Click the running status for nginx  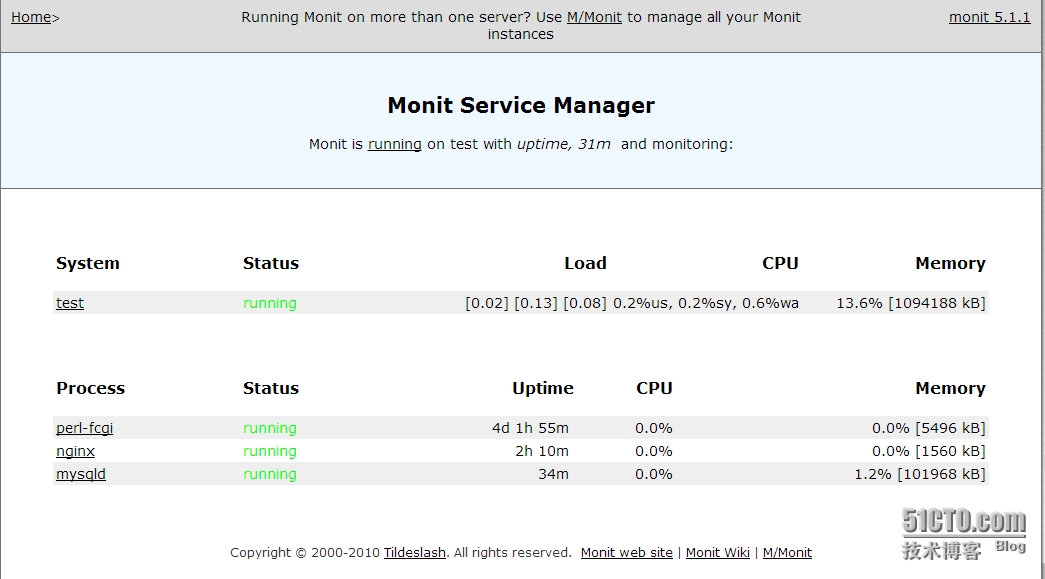coord(270,451)
